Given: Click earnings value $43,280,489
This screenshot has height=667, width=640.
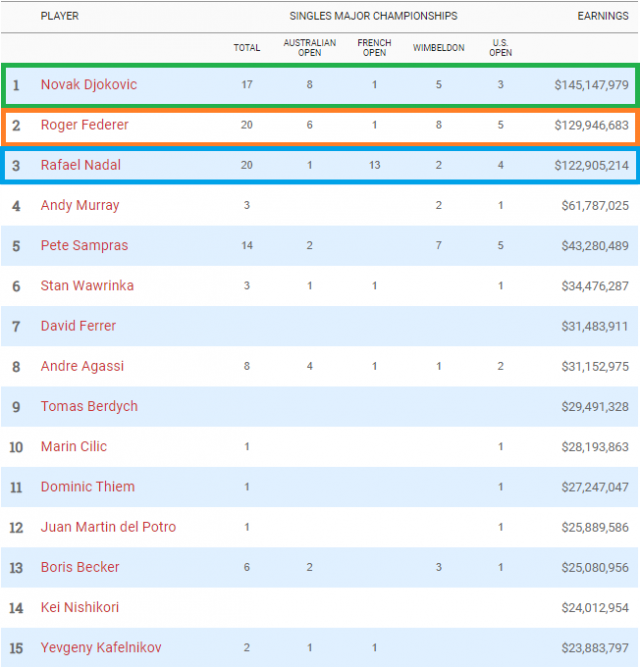Looking at the screenshot, I should 595,246.
